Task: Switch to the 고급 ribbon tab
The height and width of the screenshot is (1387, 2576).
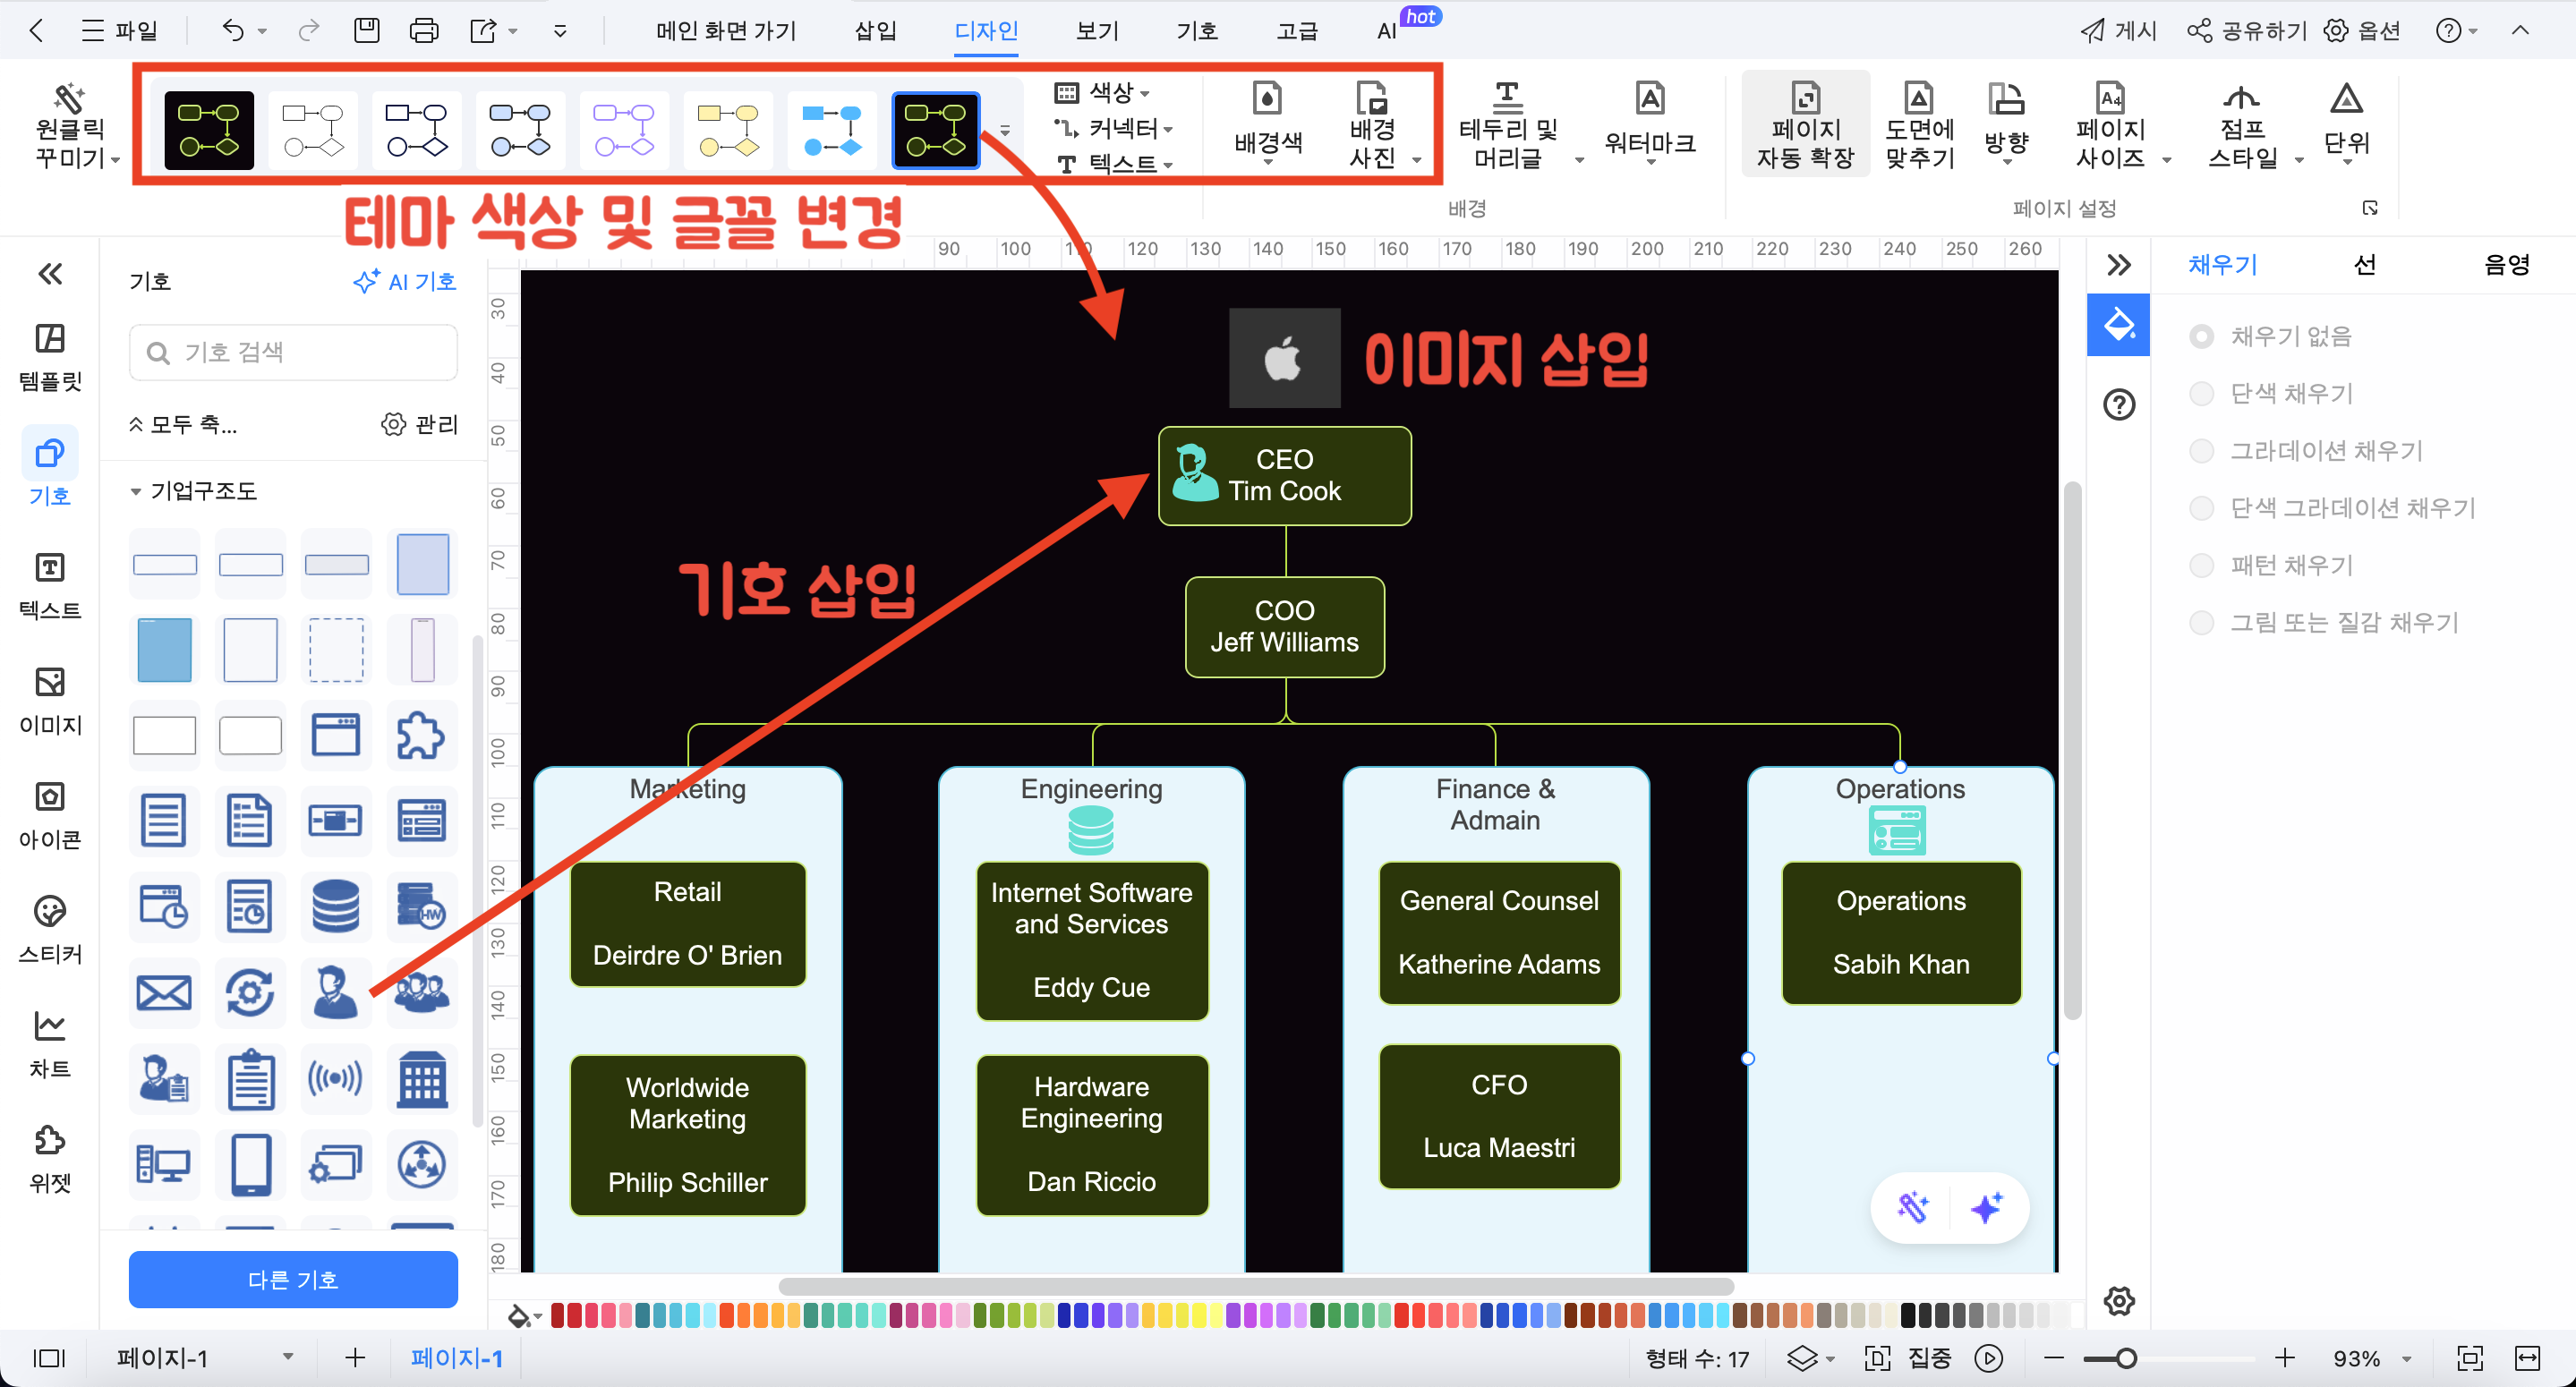Action: click(1297, 31)
